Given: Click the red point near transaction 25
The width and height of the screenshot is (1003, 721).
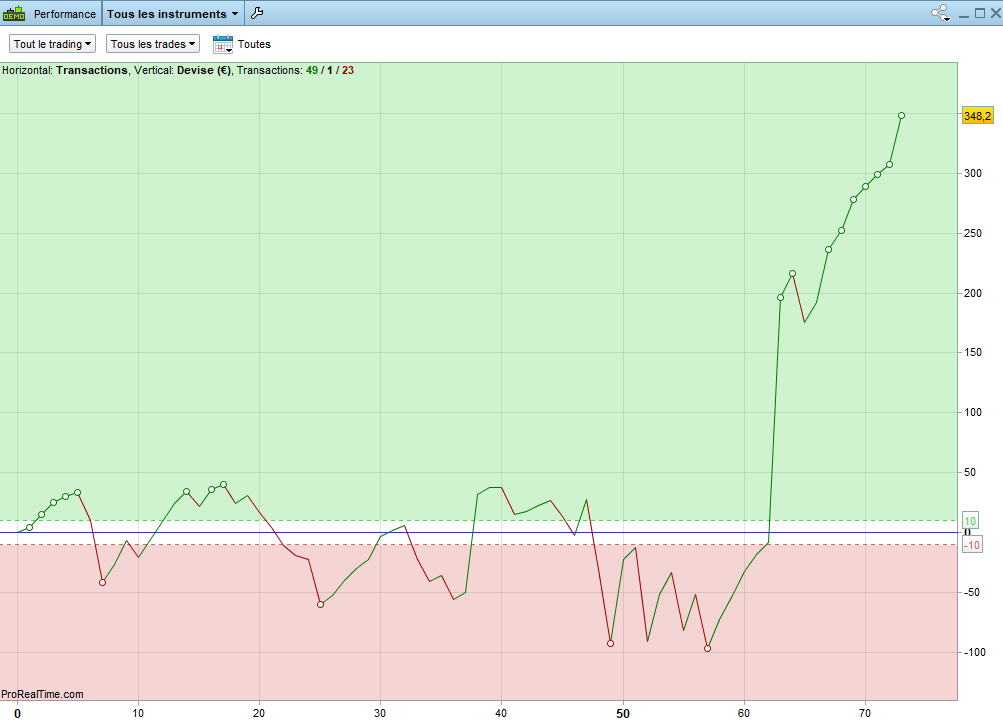Looking at the screenshot, I should (320, 605).
